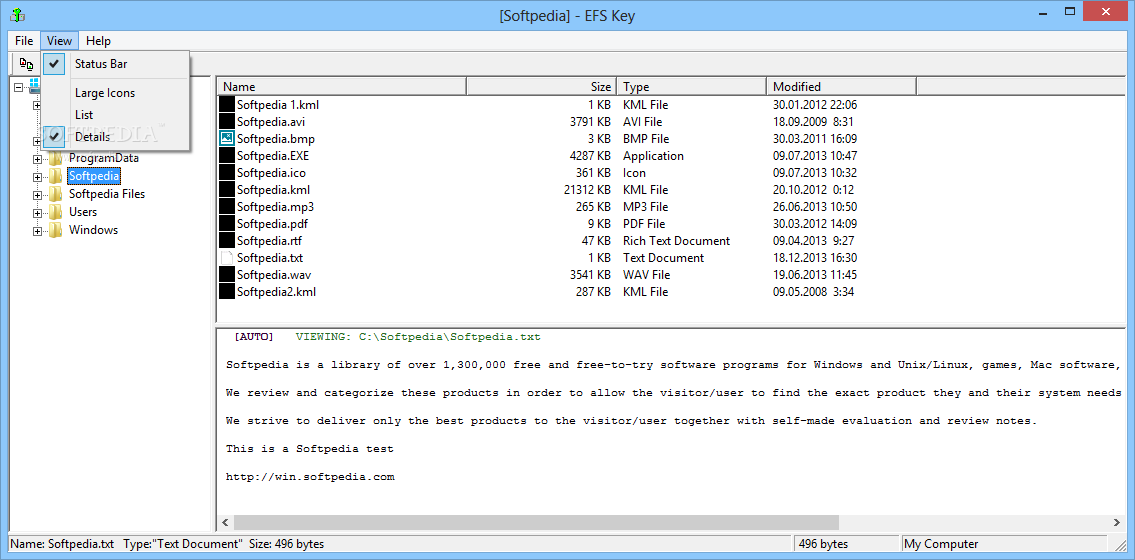Click the icon beside Softpedia.rtf
The height and width of the screenshot is (560, 1135).
click(x=227, y=241)
